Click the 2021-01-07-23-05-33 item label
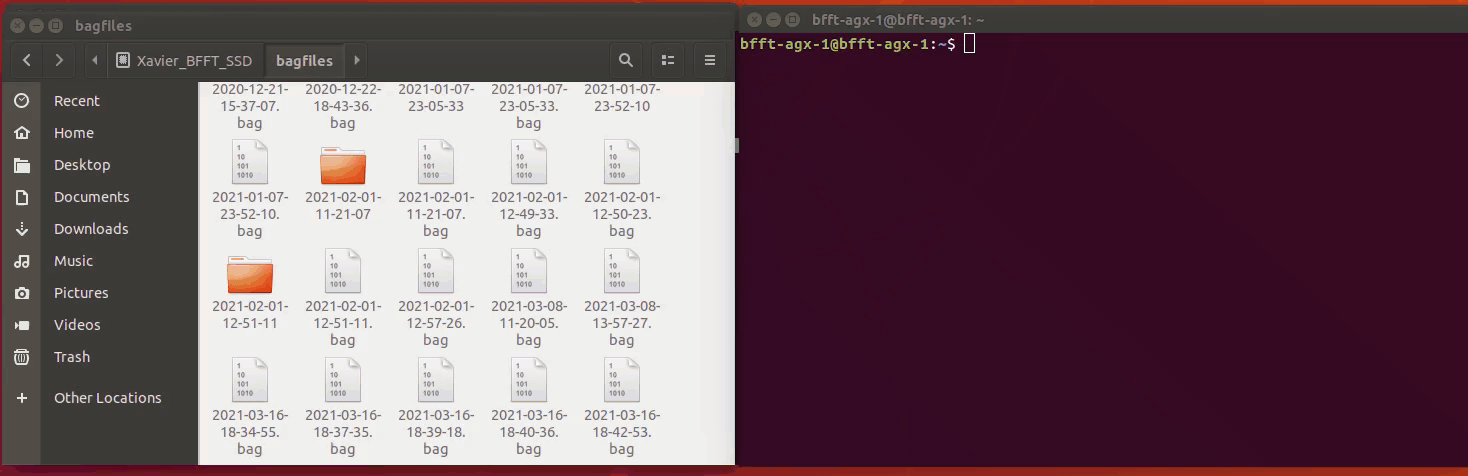Screen dimensions: 1468x476 436,98
